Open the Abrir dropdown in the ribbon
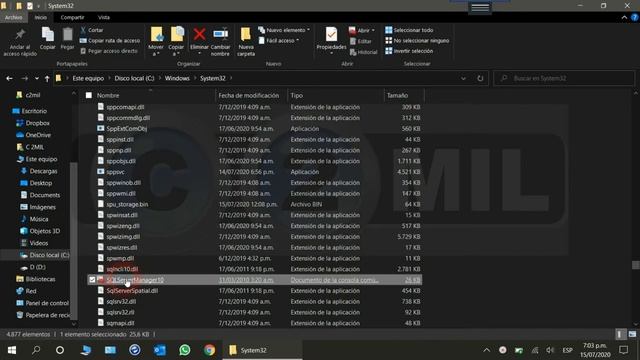Screen dimensions: 640x360 coord(362,31)
